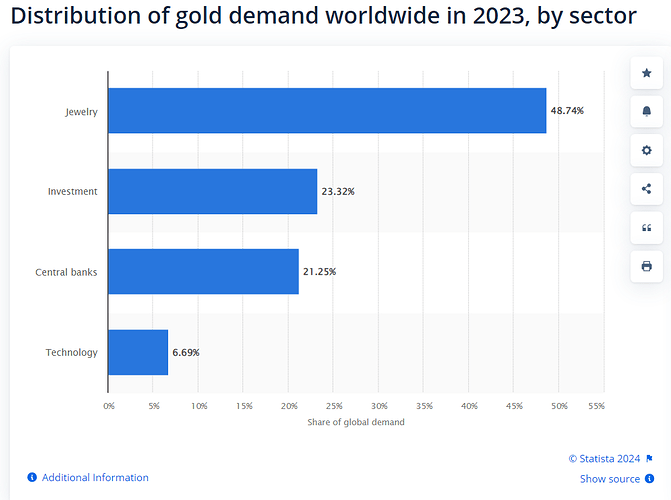Click the flag icon beside Statista 2024
The image size is (671, 500).
[x=649, y=459]
